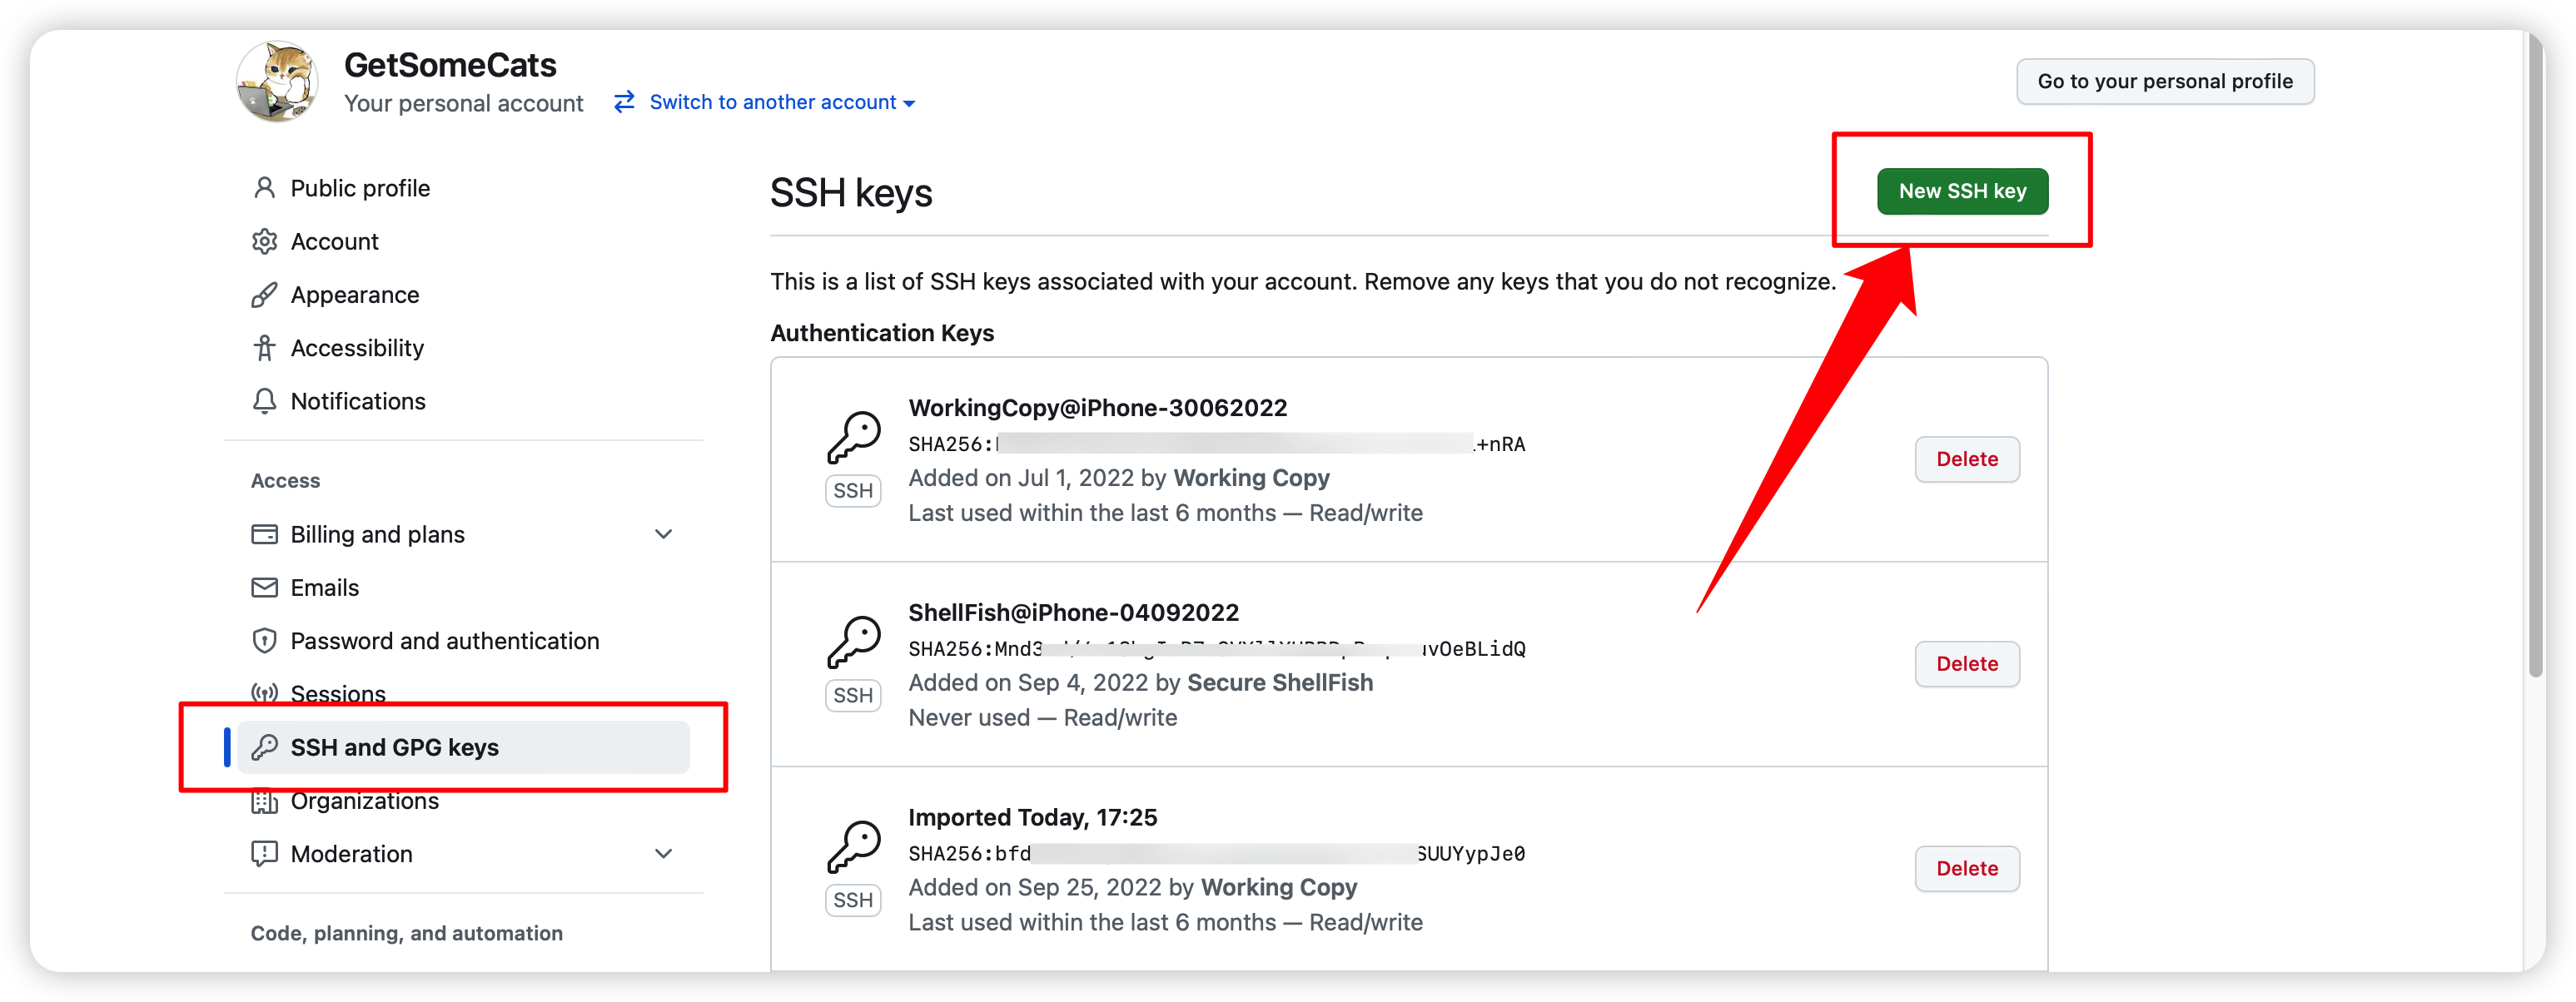
Task: Click the Account gear icon
Action: click(264, 241)
